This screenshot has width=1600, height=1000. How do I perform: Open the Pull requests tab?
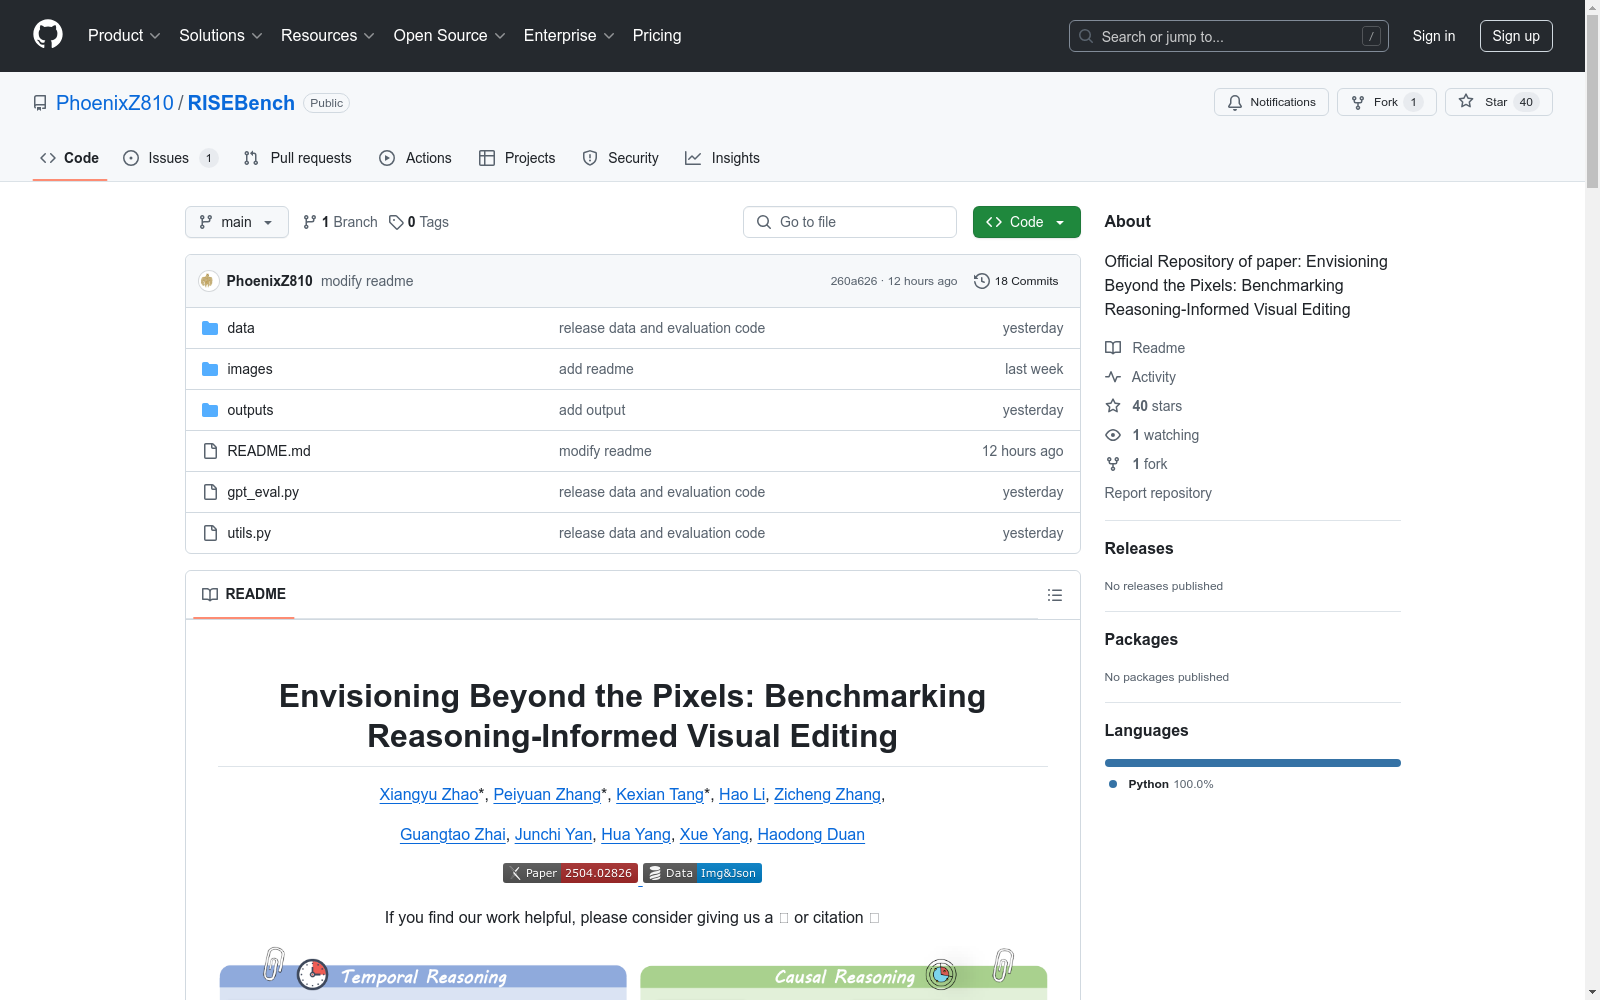pyautogui.click(x=298, y=158)
